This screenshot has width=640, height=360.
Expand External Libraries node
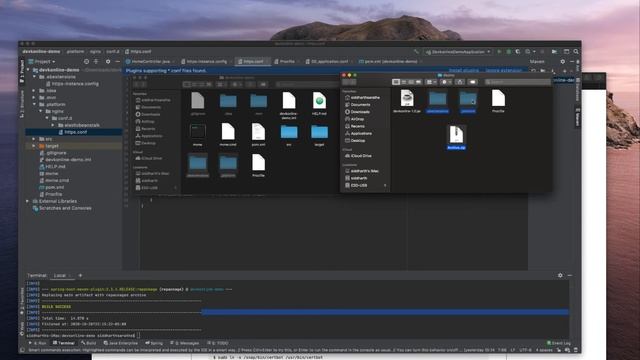28,201
